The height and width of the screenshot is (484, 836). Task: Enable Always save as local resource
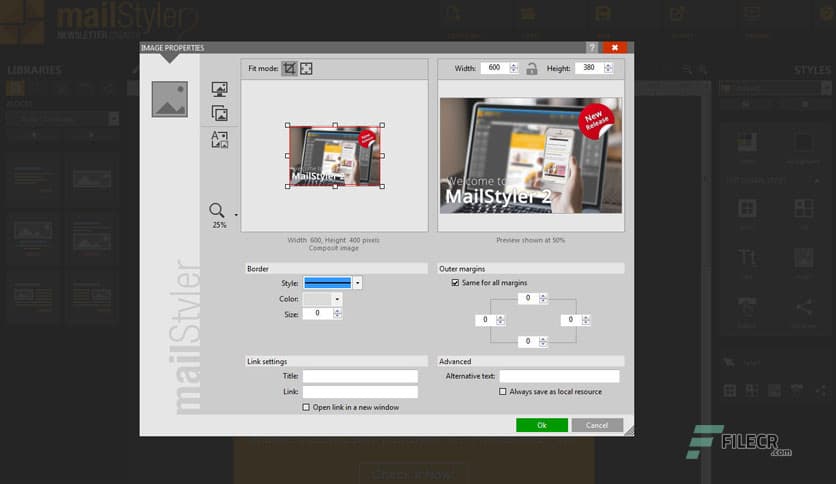(x=503, y=392)
